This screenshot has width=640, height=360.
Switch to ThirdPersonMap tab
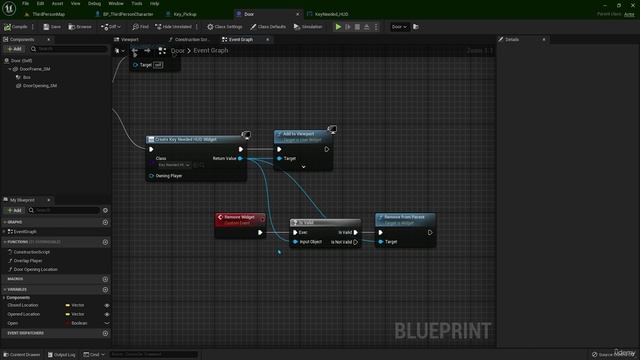click(45, 14)
